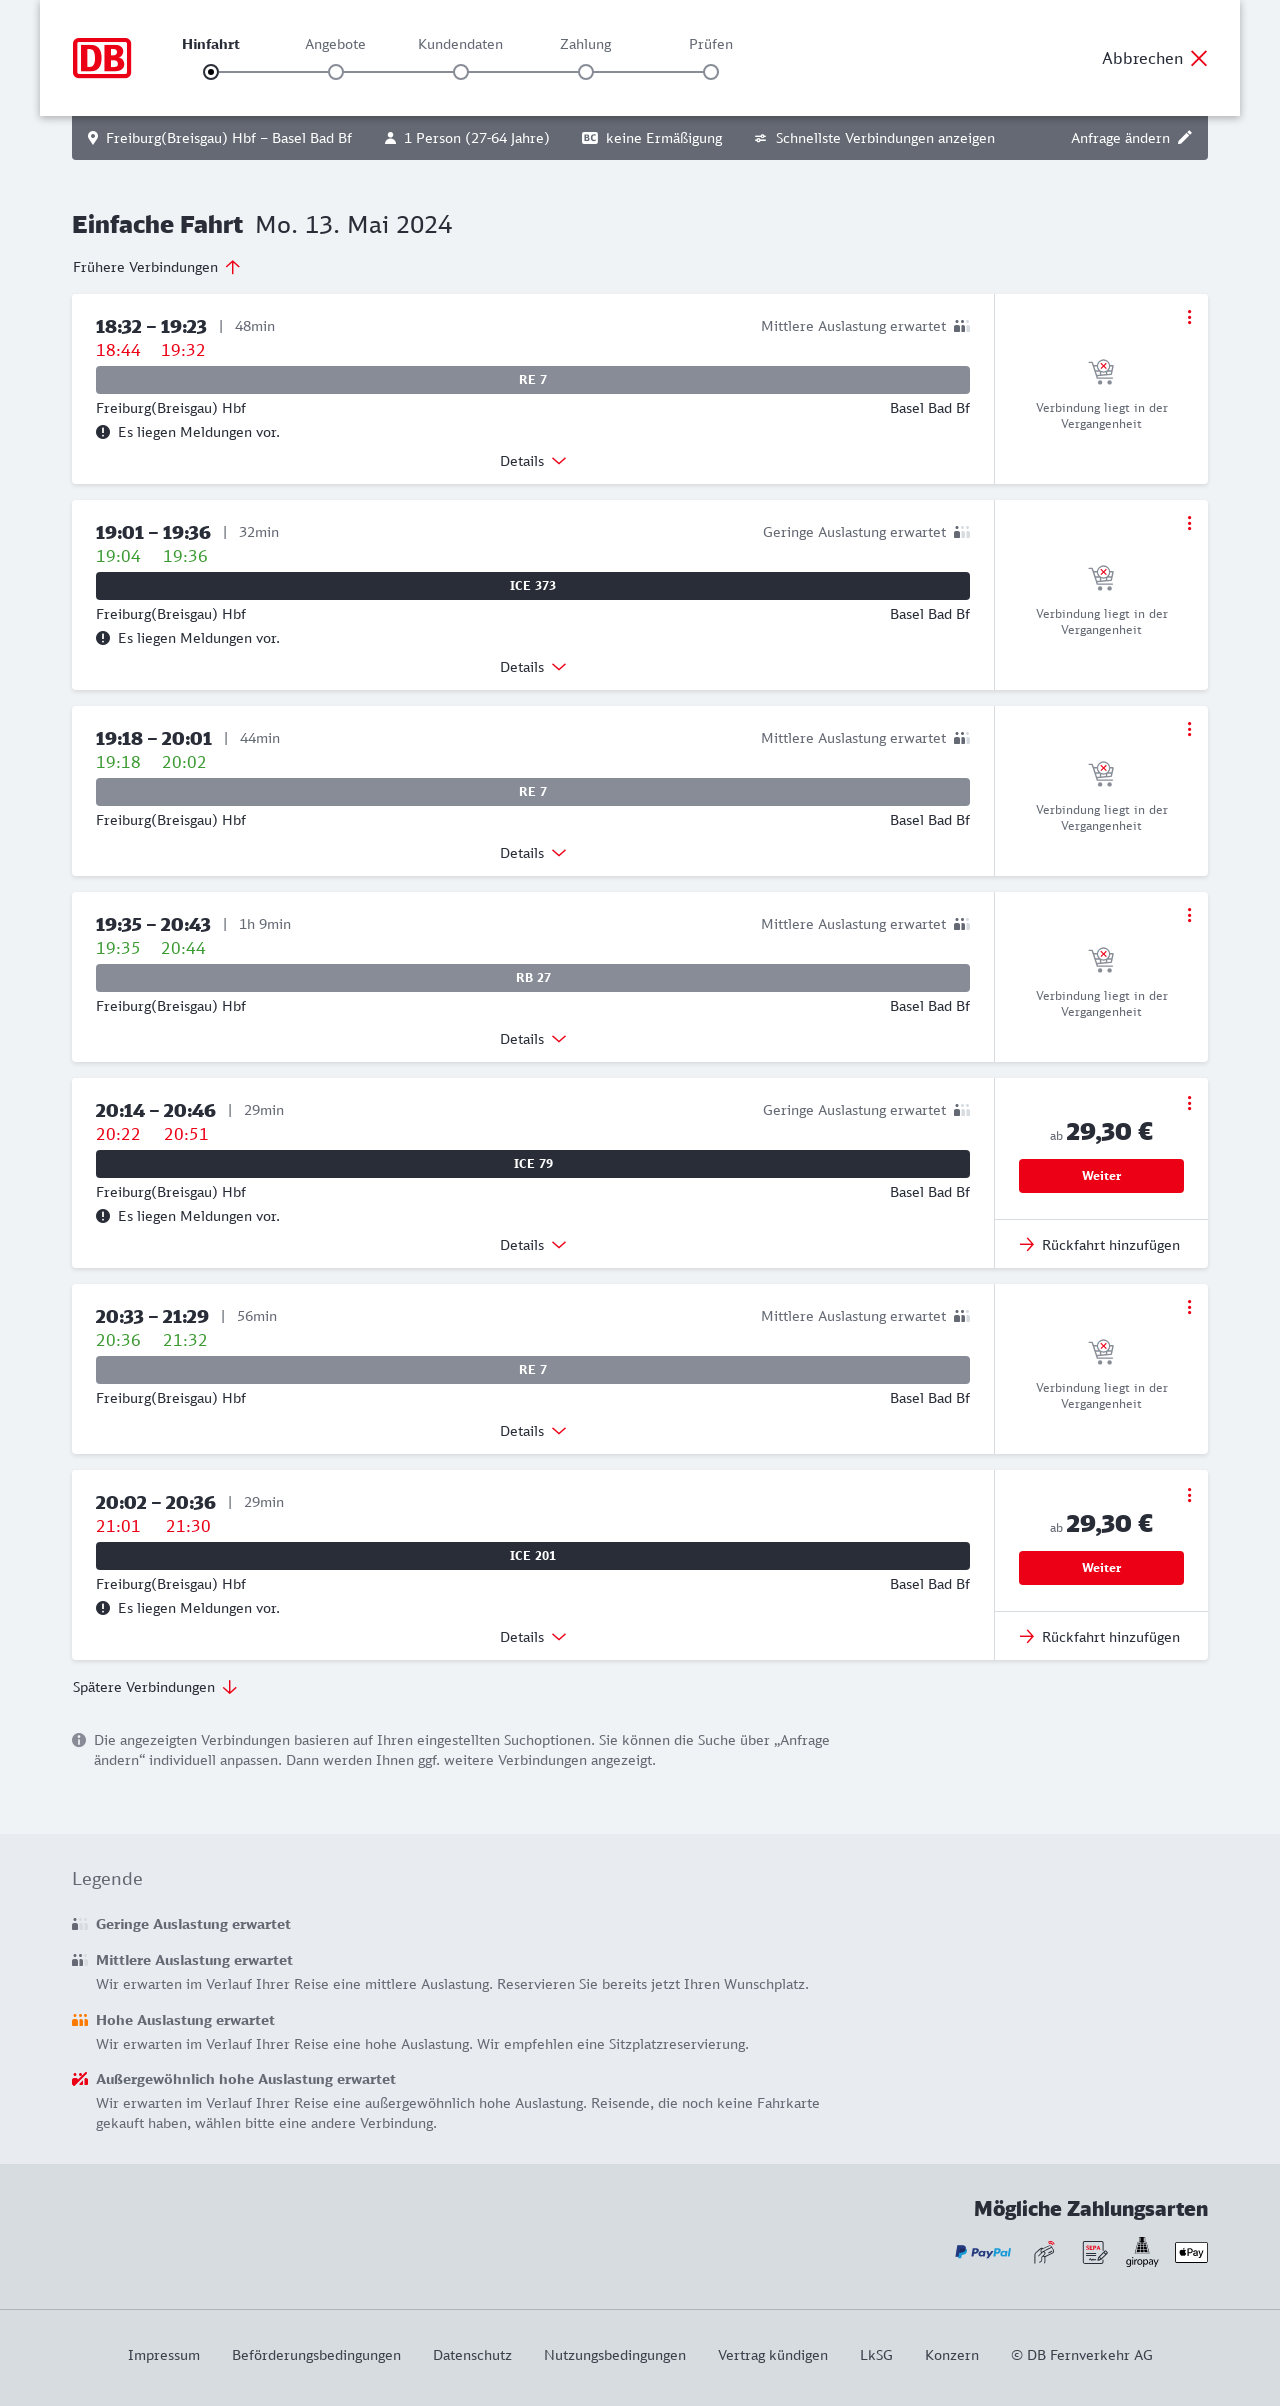Click the Abbrechen close icon
The width and height of the screenshot is (1280, 2406).
(1199, 58)
